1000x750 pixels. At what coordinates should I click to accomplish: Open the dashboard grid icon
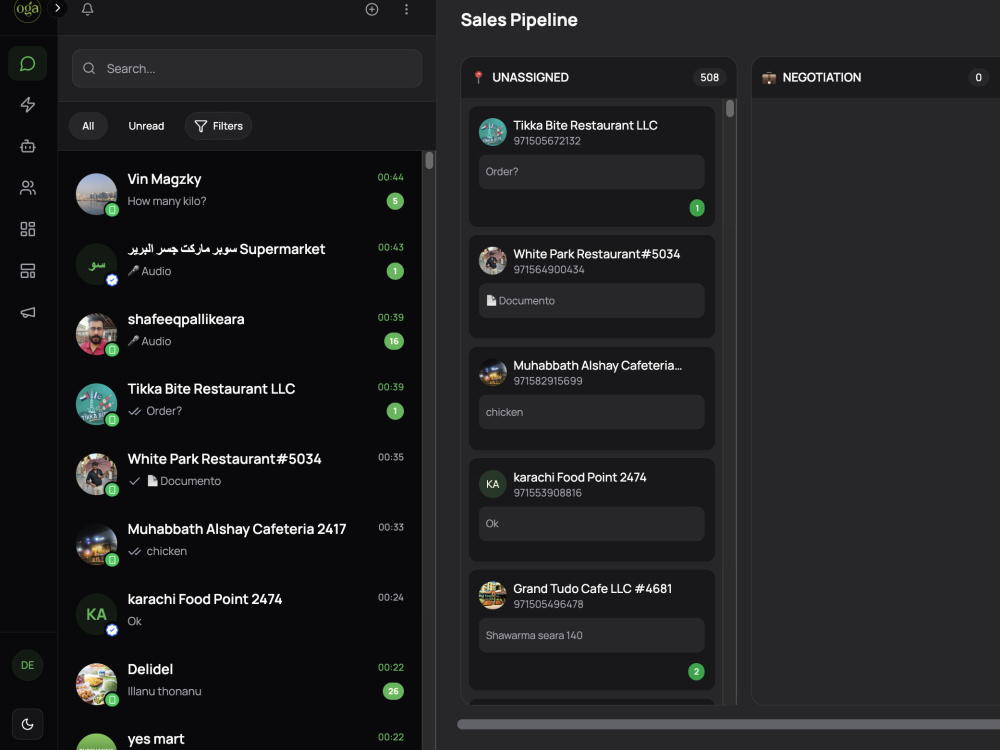coord(27,229)
